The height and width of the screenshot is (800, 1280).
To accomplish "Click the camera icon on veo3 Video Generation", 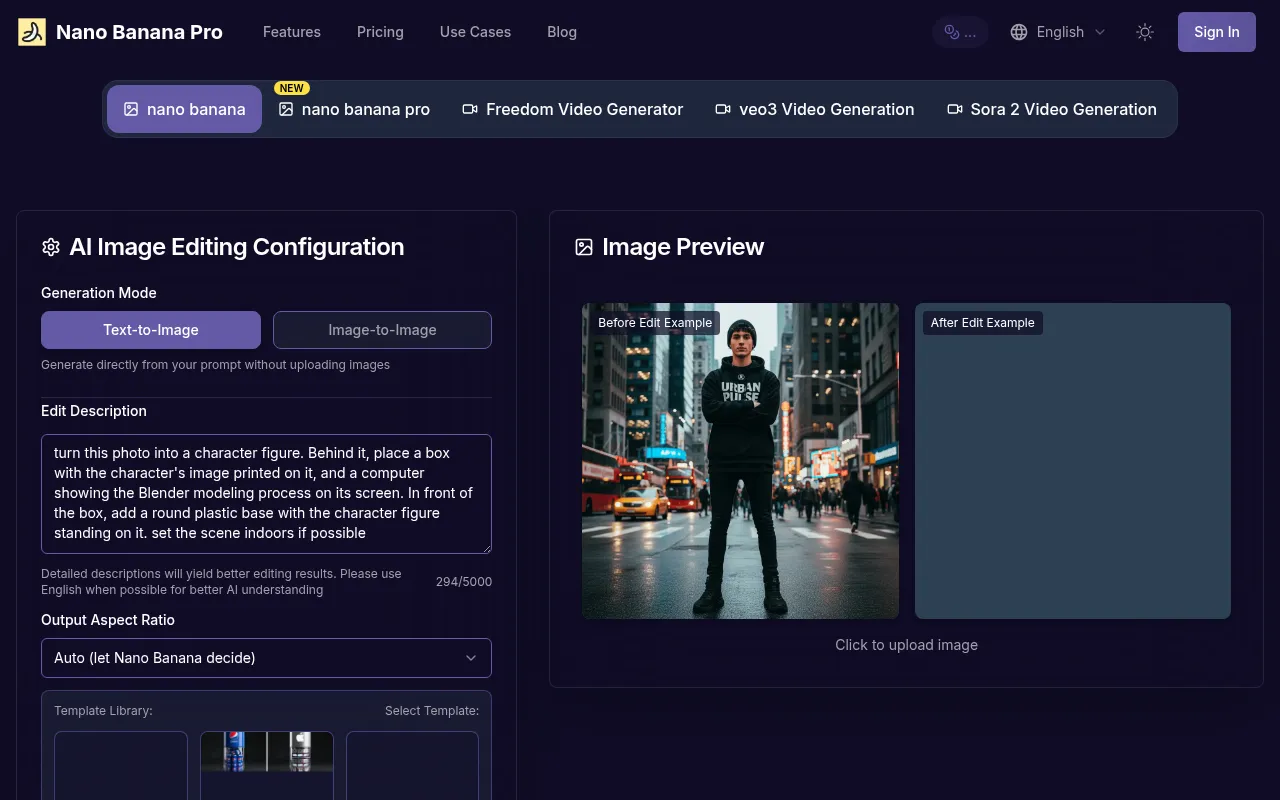I will [x=723, y=109].
